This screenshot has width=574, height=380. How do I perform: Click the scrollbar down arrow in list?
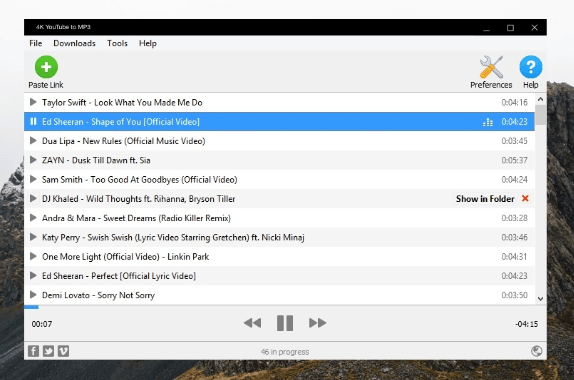click(x=540, y=299)
